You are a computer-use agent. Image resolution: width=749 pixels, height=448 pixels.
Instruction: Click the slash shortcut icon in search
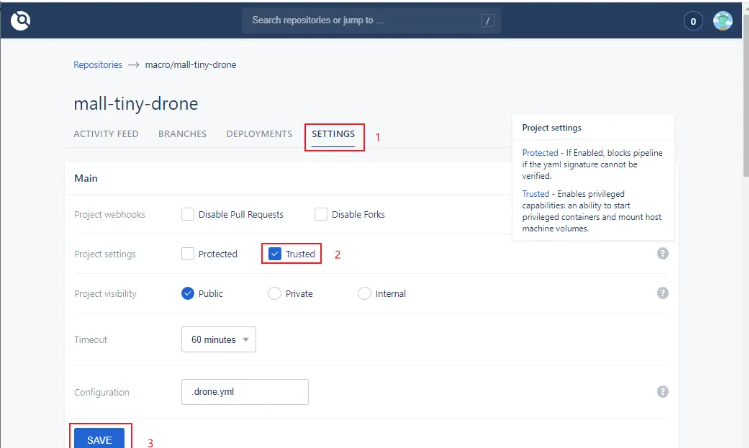click(487, 21)
